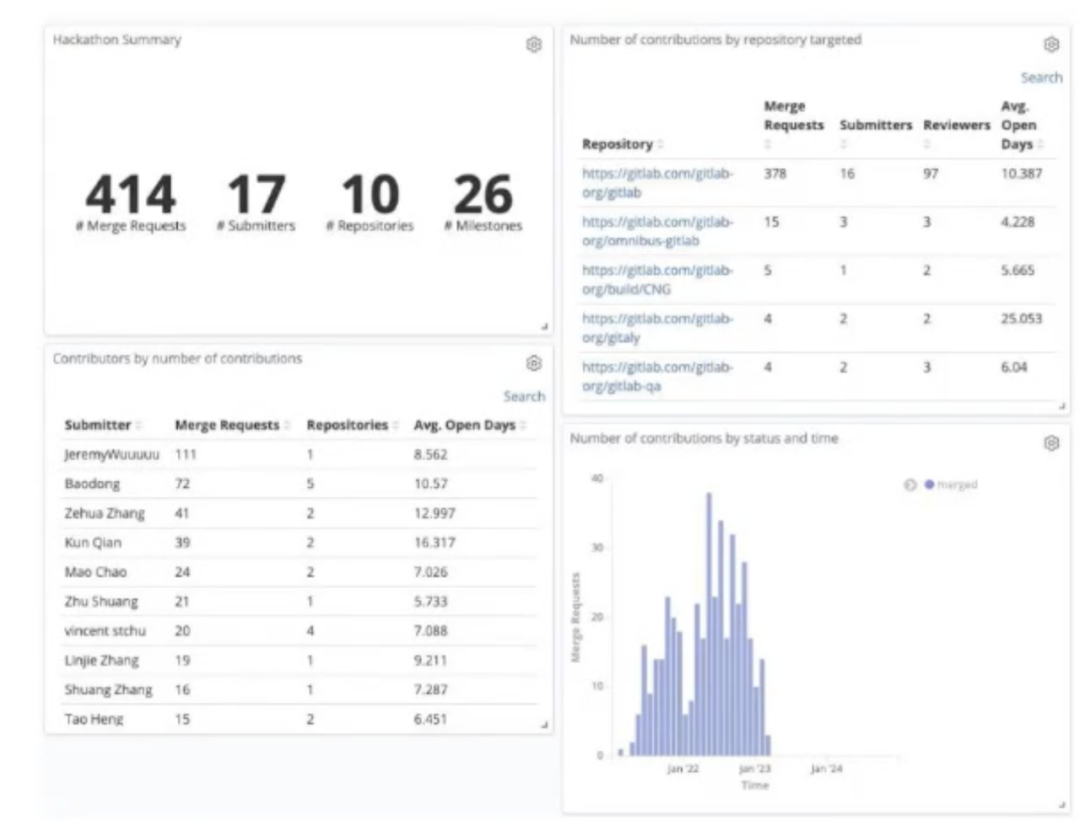The height and width of the screenshot is (821, 1080).
Task: Click the tallest bar in the histogram
Action: click(709, 624)
